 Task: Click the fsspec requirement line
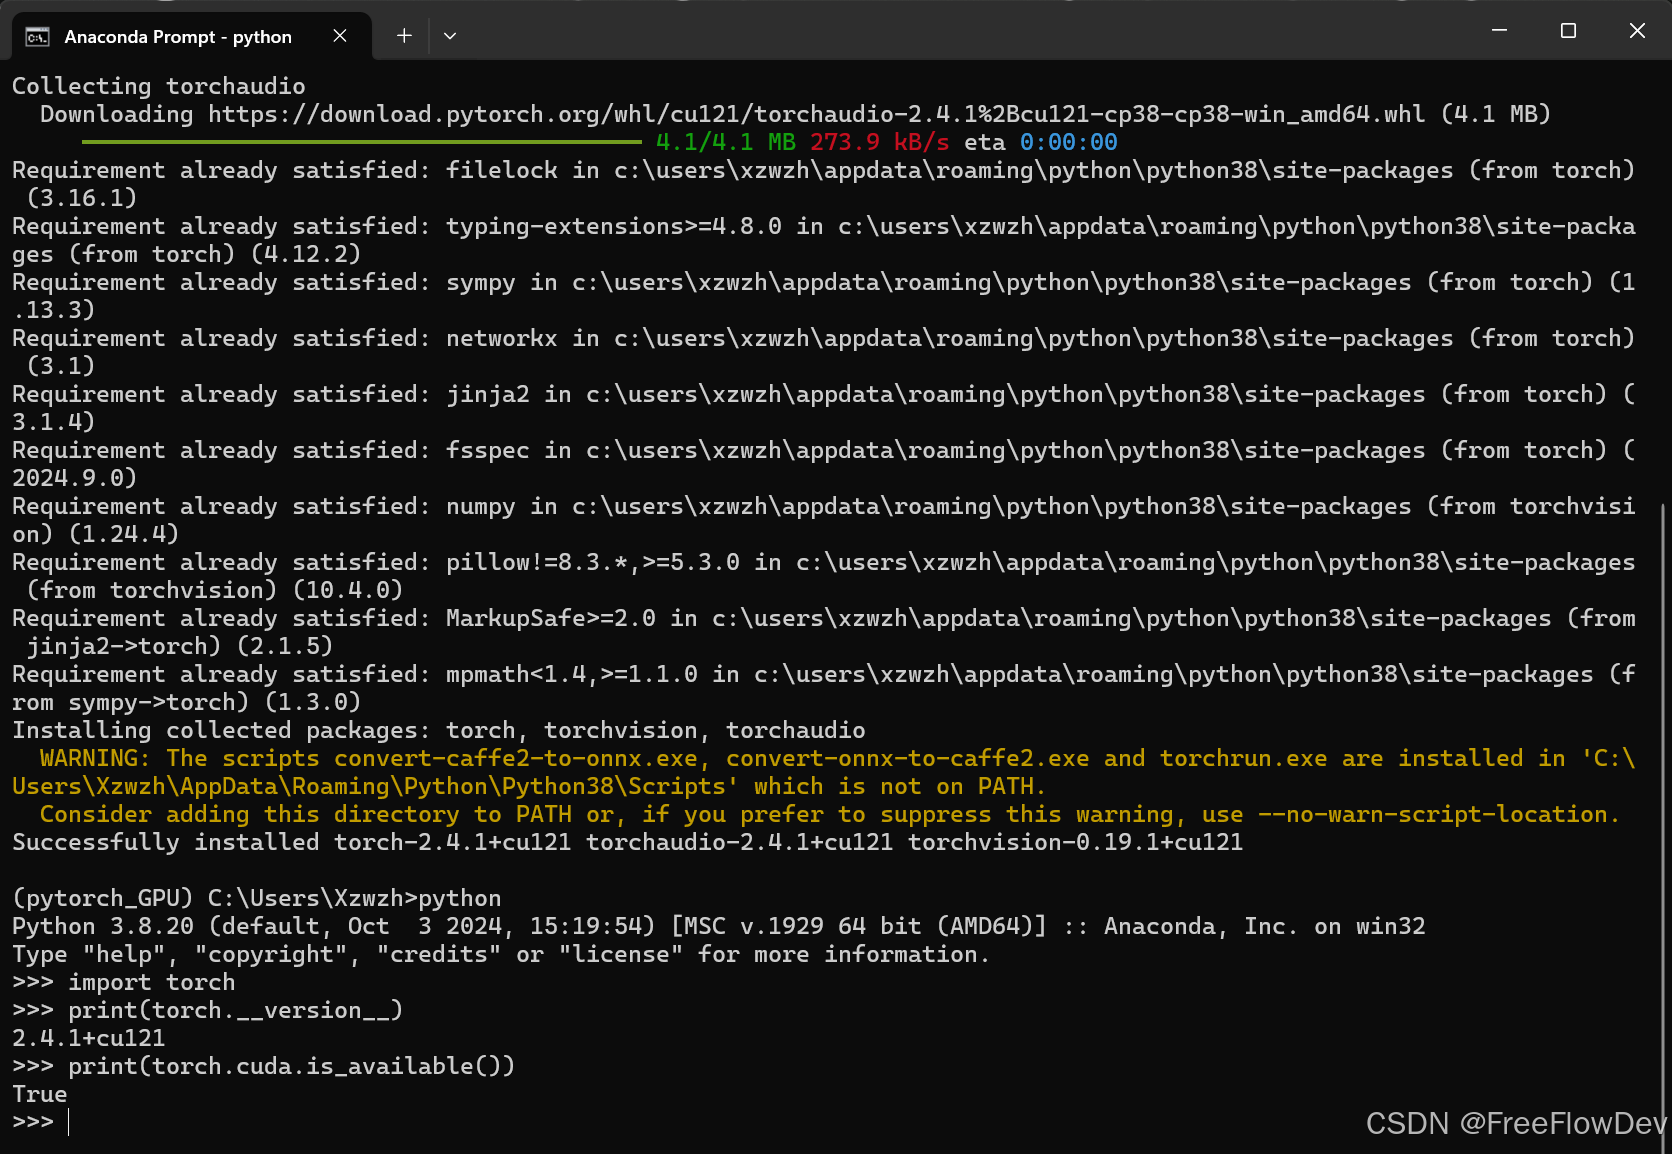[824, 464]
